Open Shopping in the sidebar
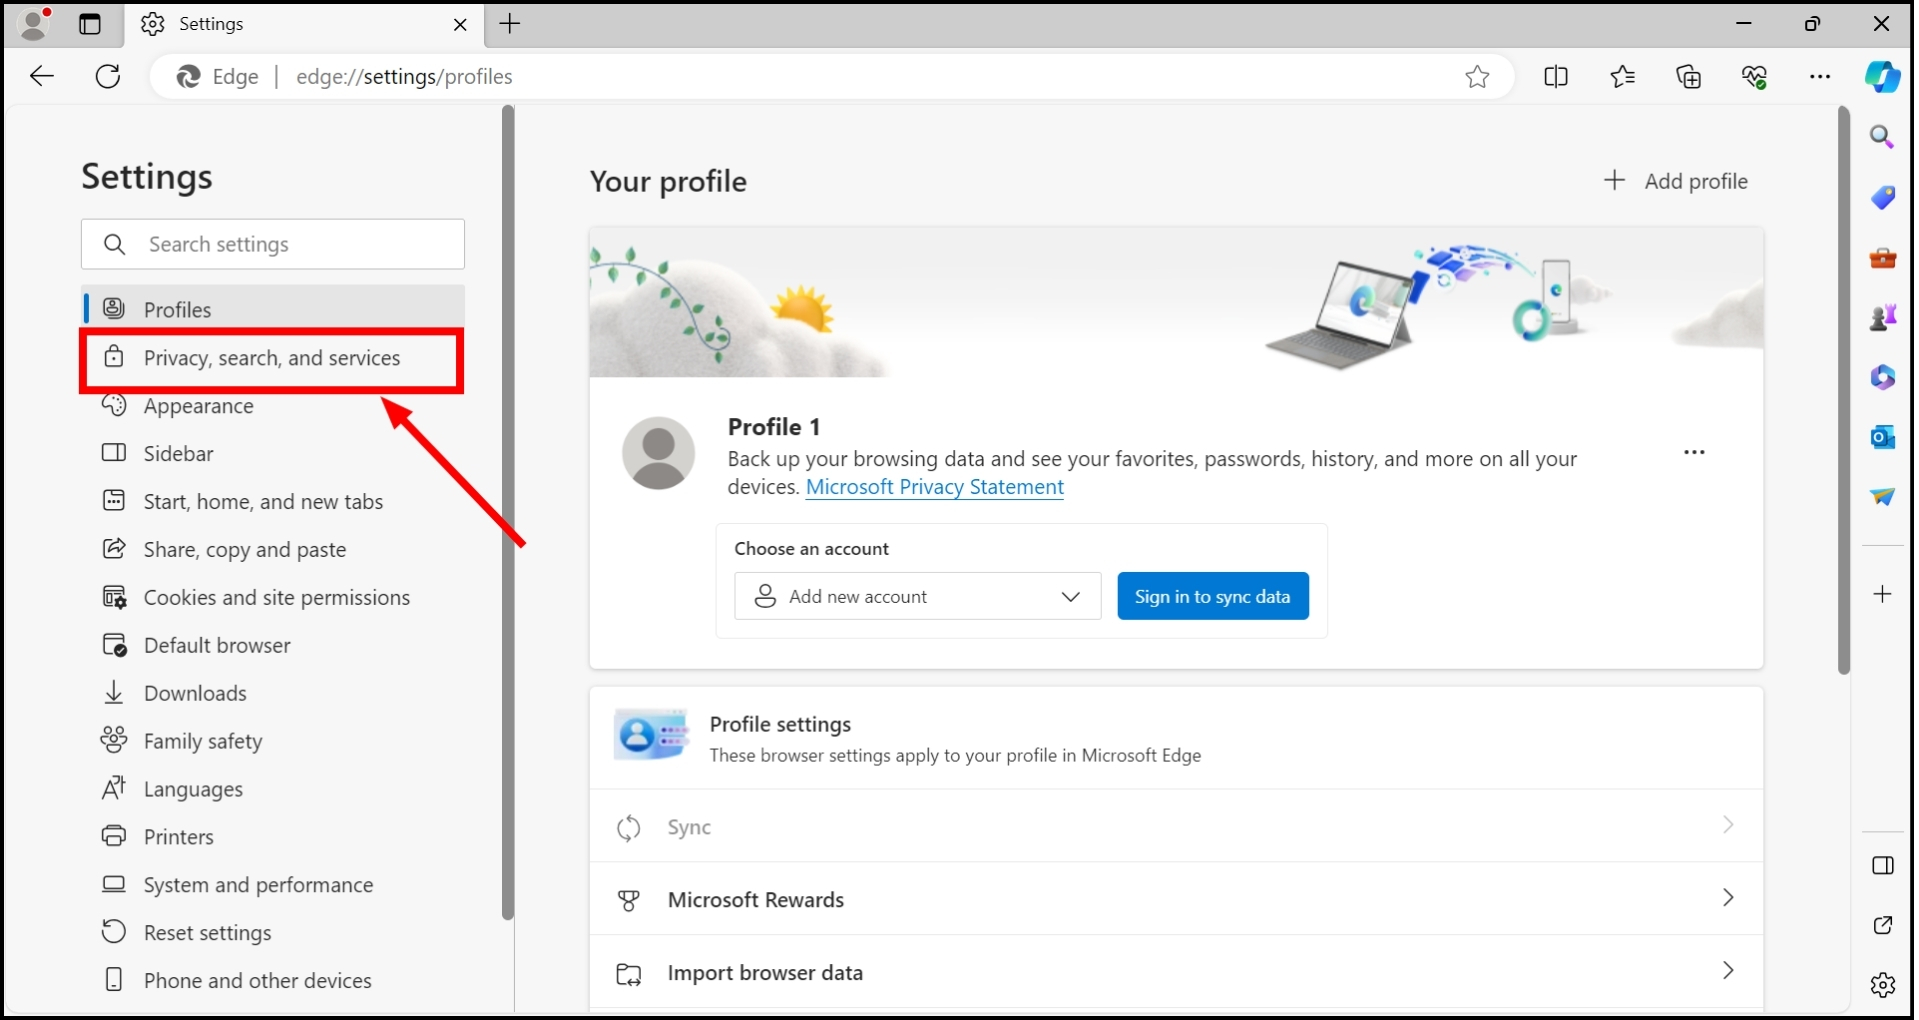 pos(1883,198)
